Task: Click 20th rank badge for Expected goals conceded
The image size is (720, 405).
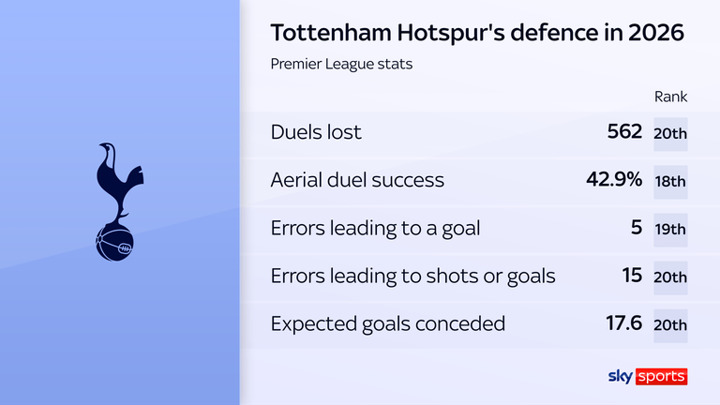Action: point(671,325)
